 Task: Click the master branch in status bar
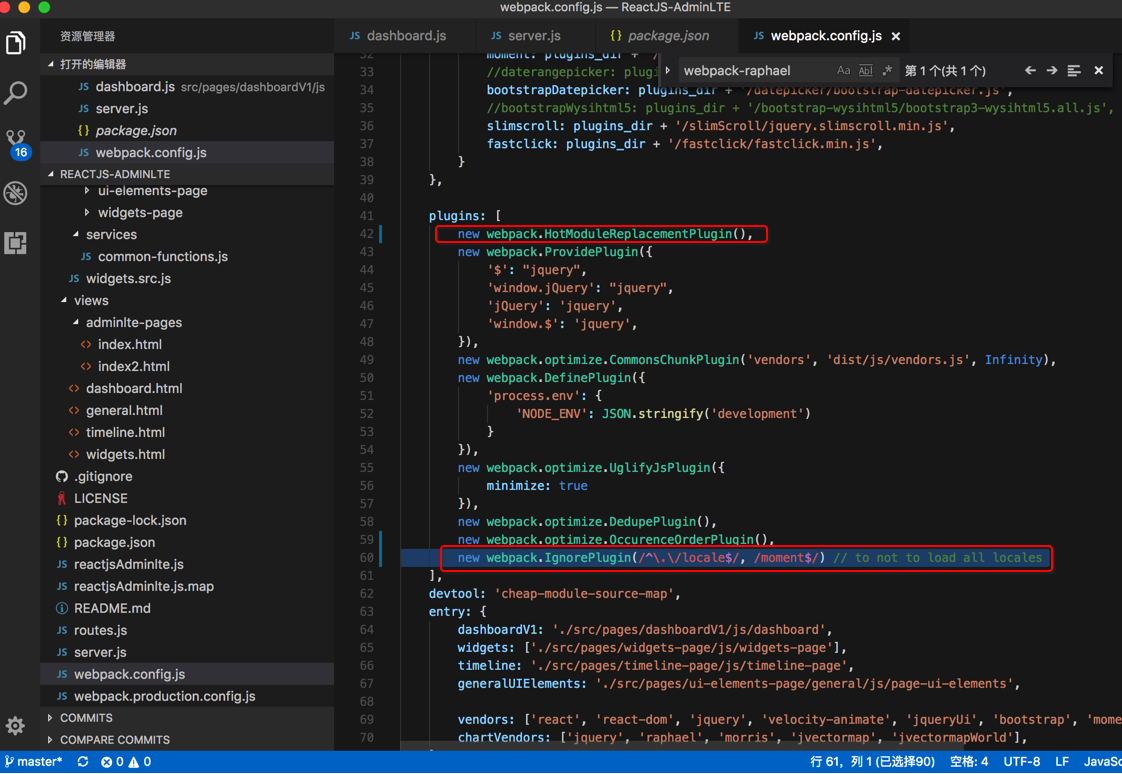click(x=34, y=762)
